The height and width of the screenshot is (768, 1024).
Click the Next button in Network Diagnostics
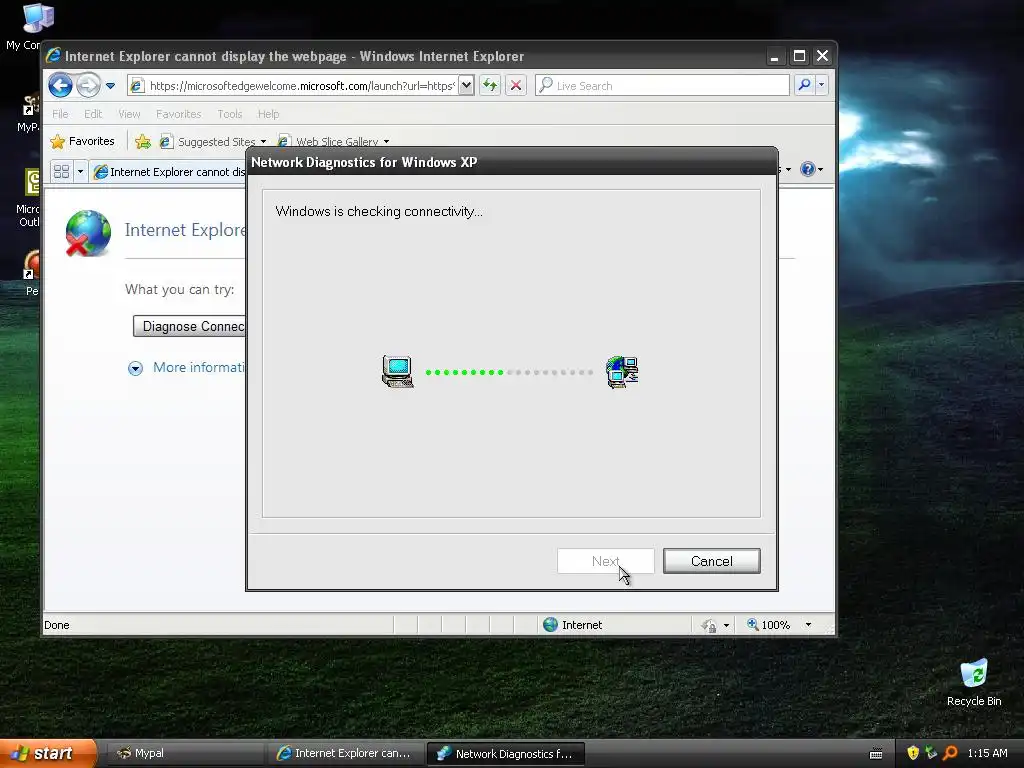point(605,561)
